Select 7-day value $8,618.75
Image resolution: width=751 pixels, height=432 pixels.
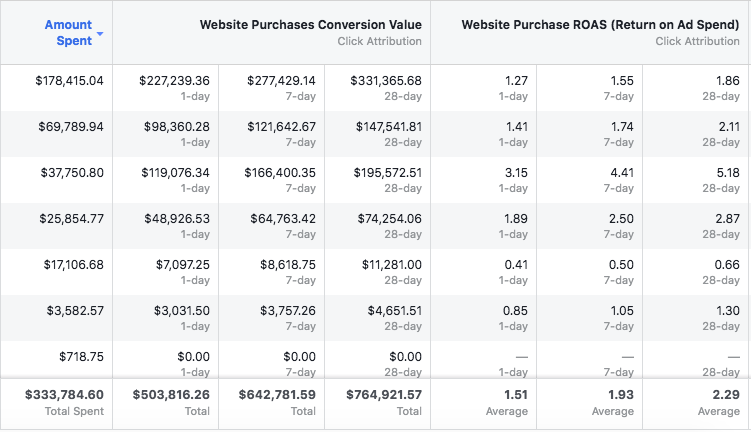pyautogui.click(x=288, y=264)
